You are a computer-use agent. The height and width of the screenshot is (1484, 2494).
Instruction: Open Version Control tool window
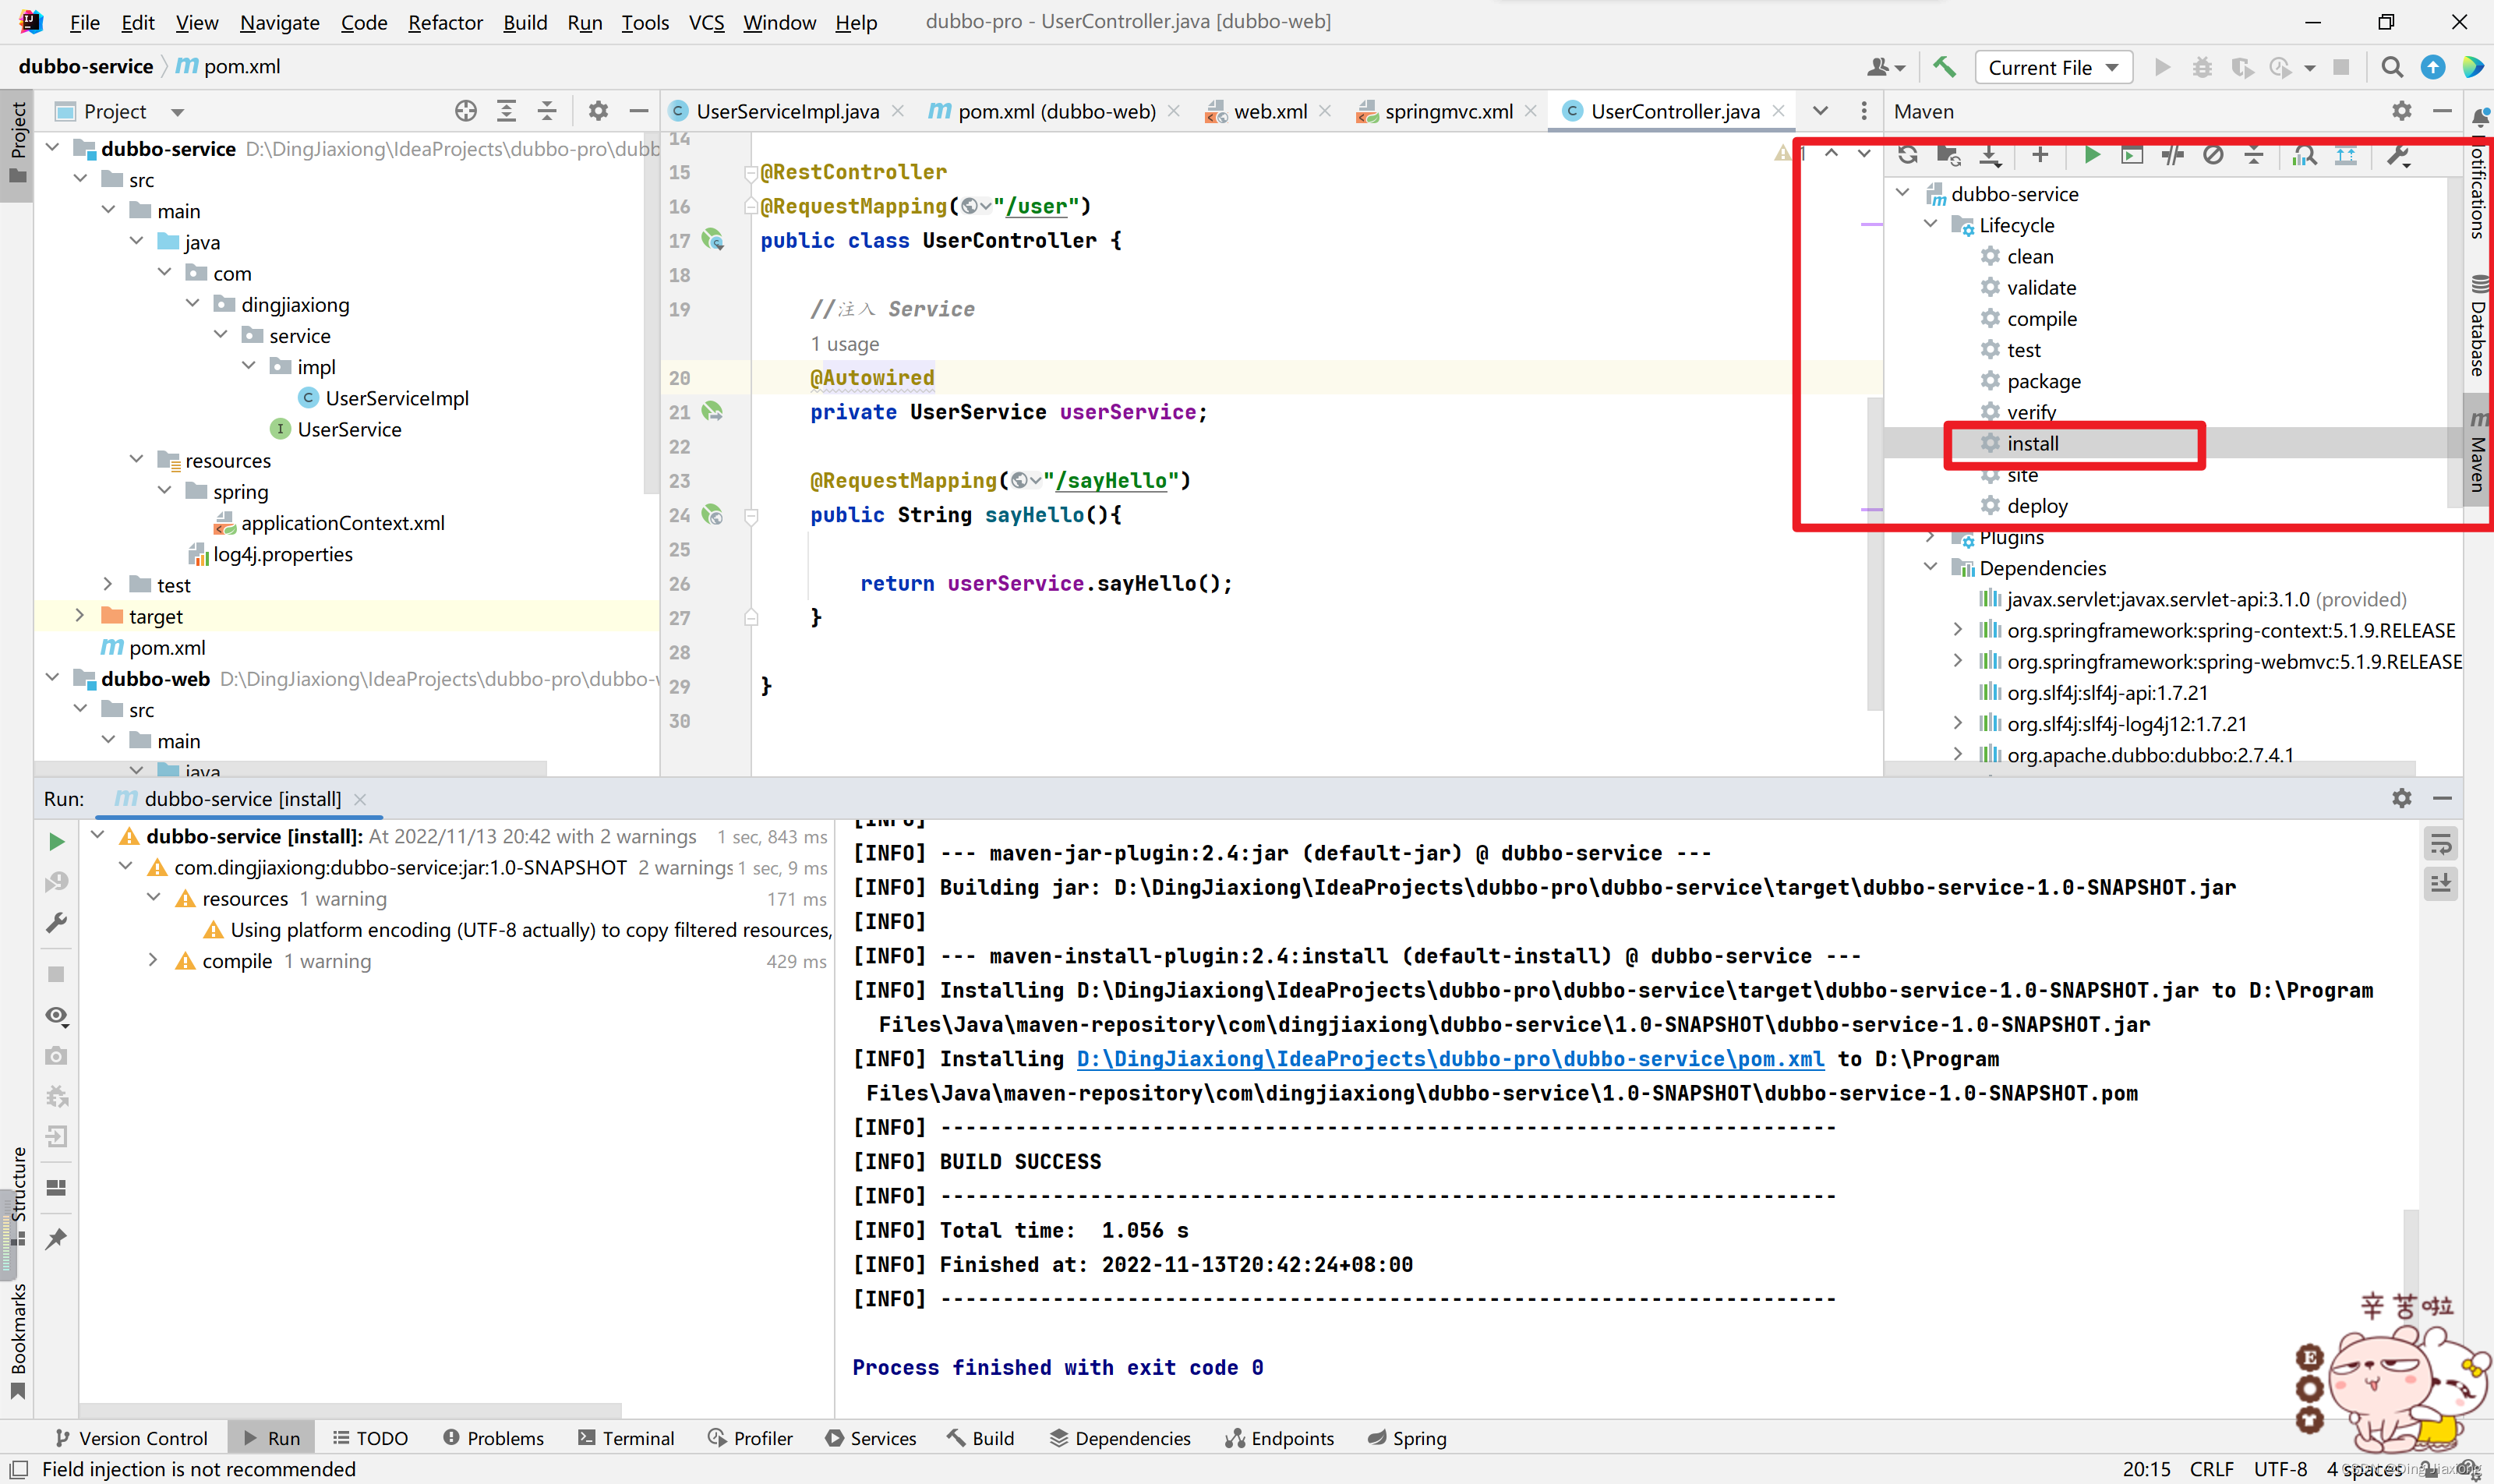(x=131, y=1438)
